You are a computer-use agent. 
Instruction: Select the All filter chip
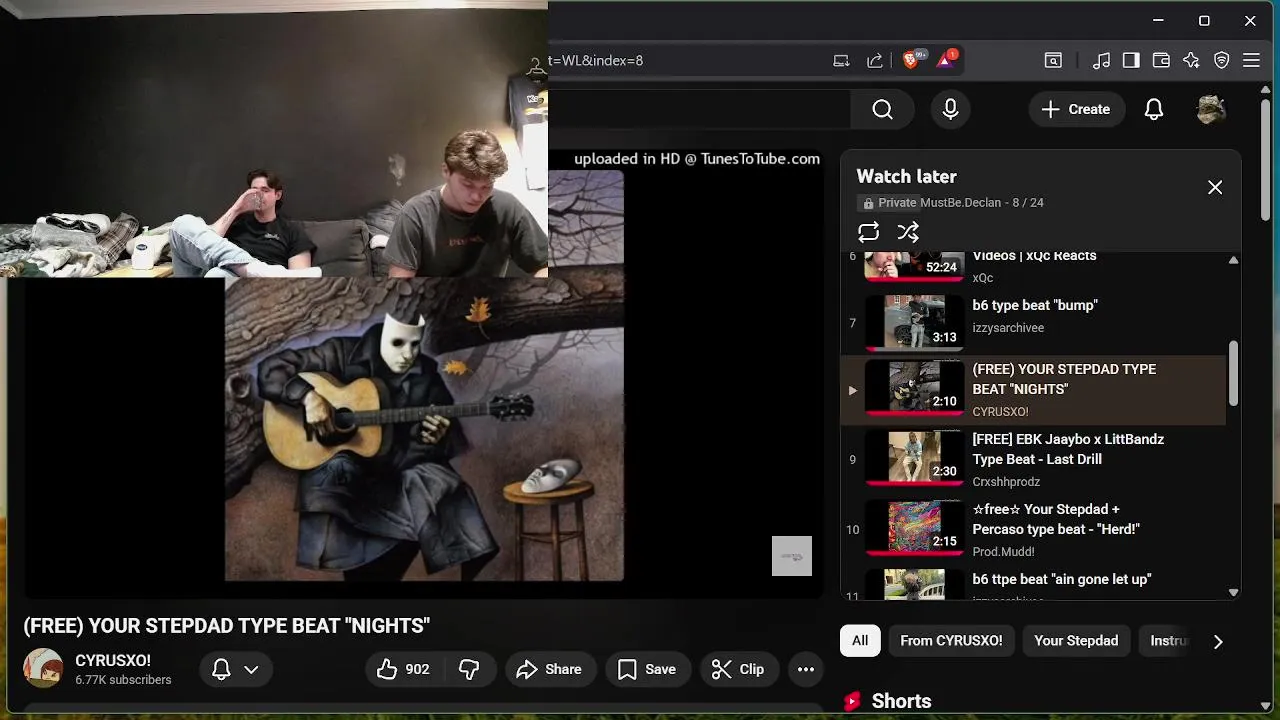860,641
